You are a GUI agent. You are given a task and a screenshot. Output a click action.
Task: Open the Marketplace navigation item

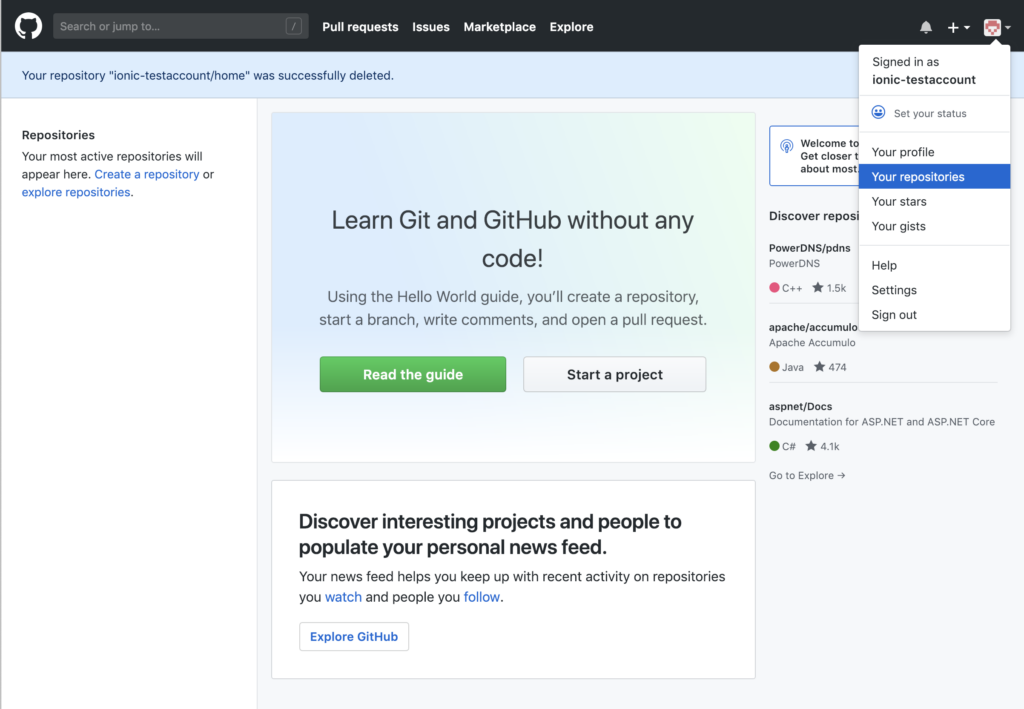pos(499,27)
